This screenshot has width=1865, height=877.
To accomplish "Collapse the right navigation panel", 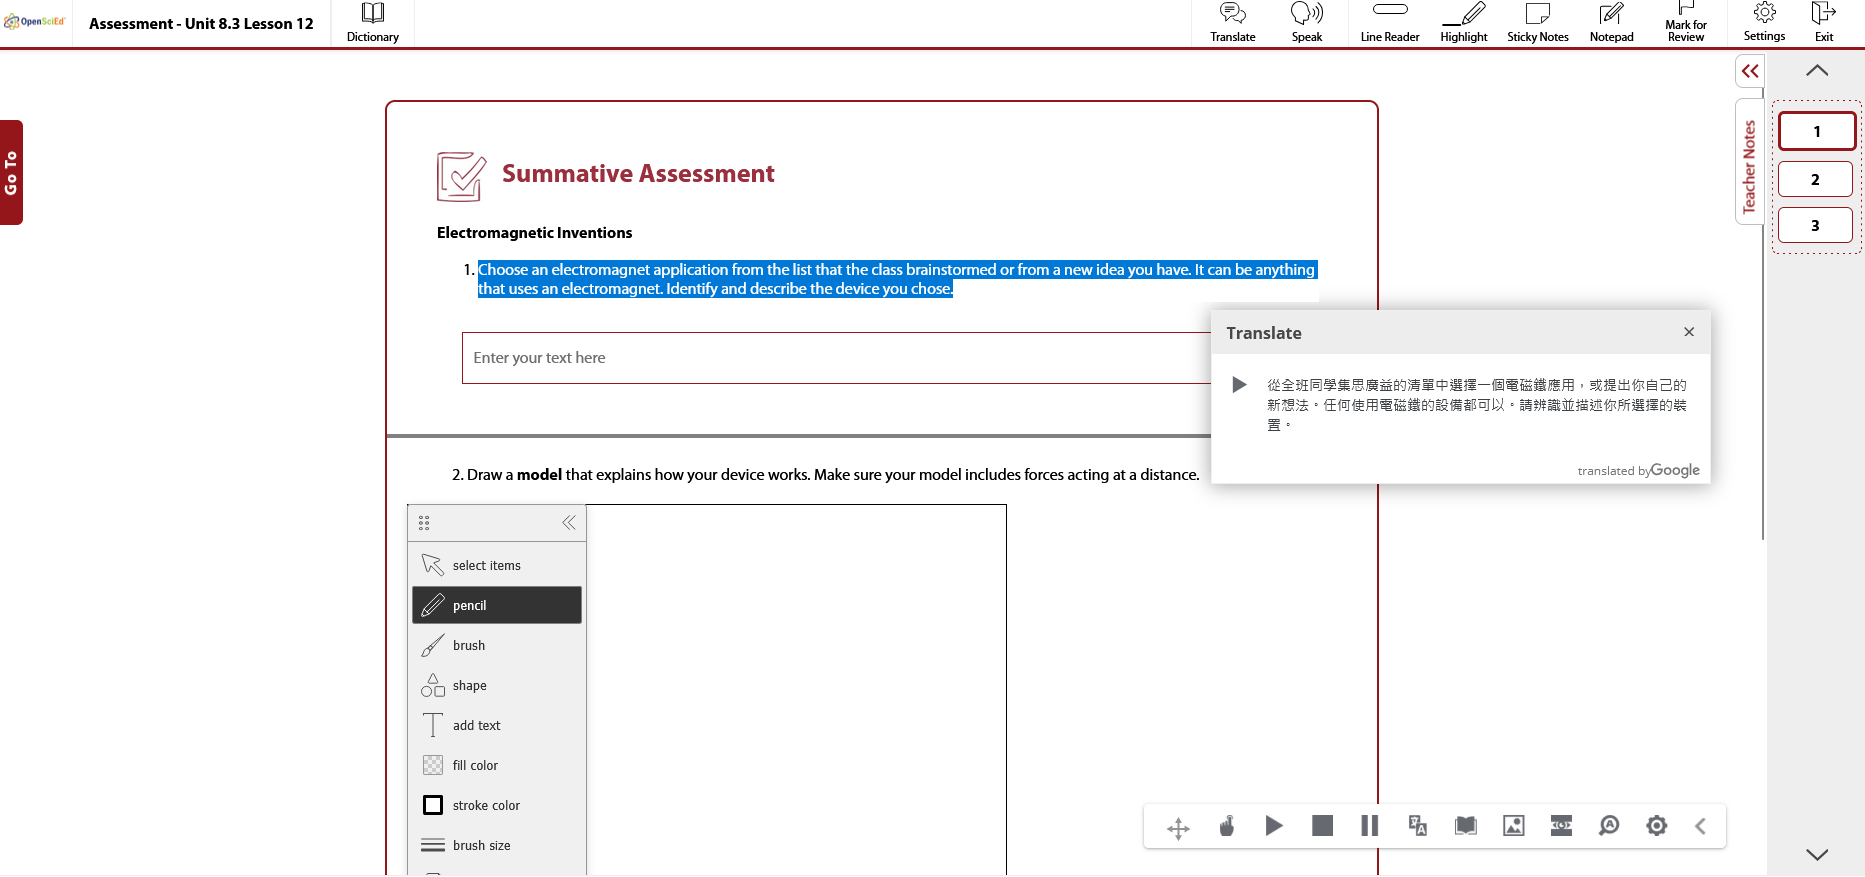I will pos(1749,71).
